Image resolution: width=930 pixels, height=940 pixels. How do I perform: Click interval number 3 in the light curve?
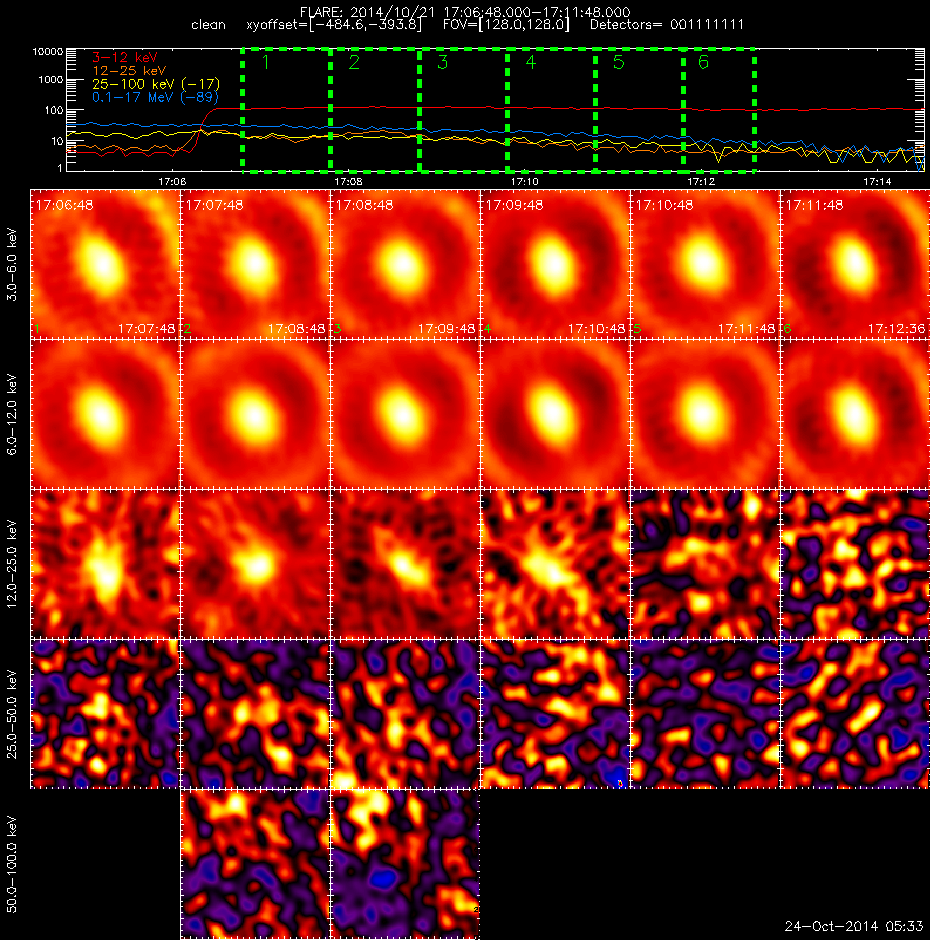point(443,62)
